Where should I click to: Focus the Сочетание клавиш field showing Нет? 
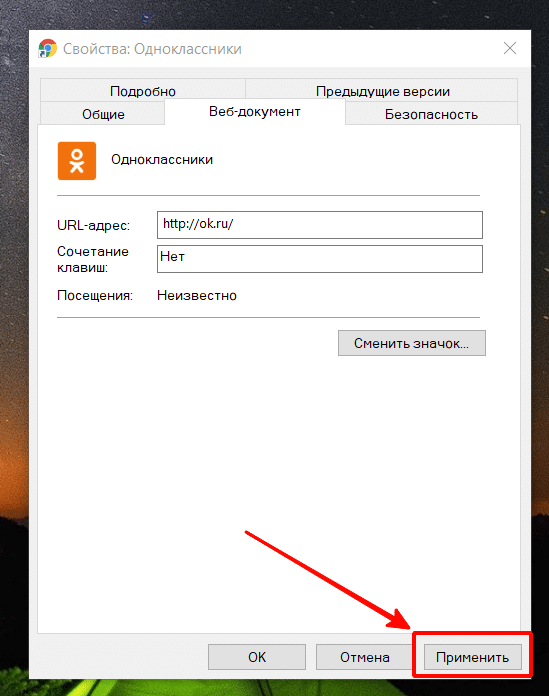point(320,259)
